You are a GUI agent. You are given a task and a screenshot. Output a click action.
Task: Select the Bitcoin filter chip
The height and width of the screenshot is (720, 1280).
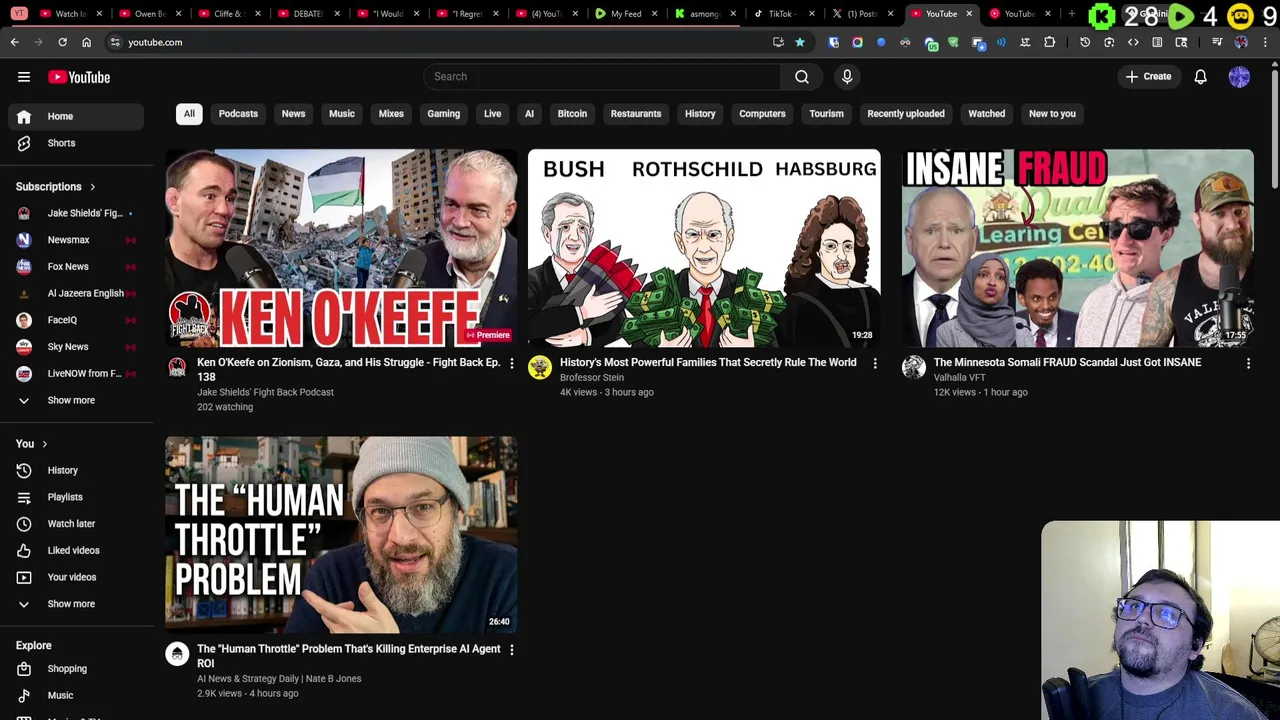click(x=572, y=114)
